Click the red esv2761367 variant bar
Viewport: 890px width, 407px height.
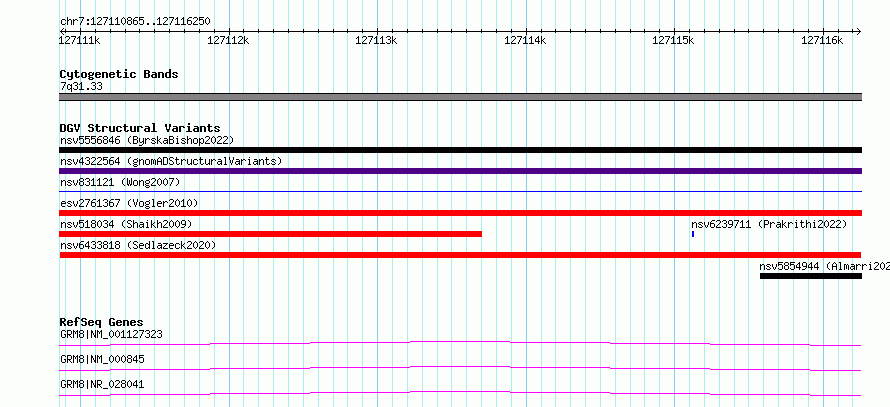pos(460,213)
